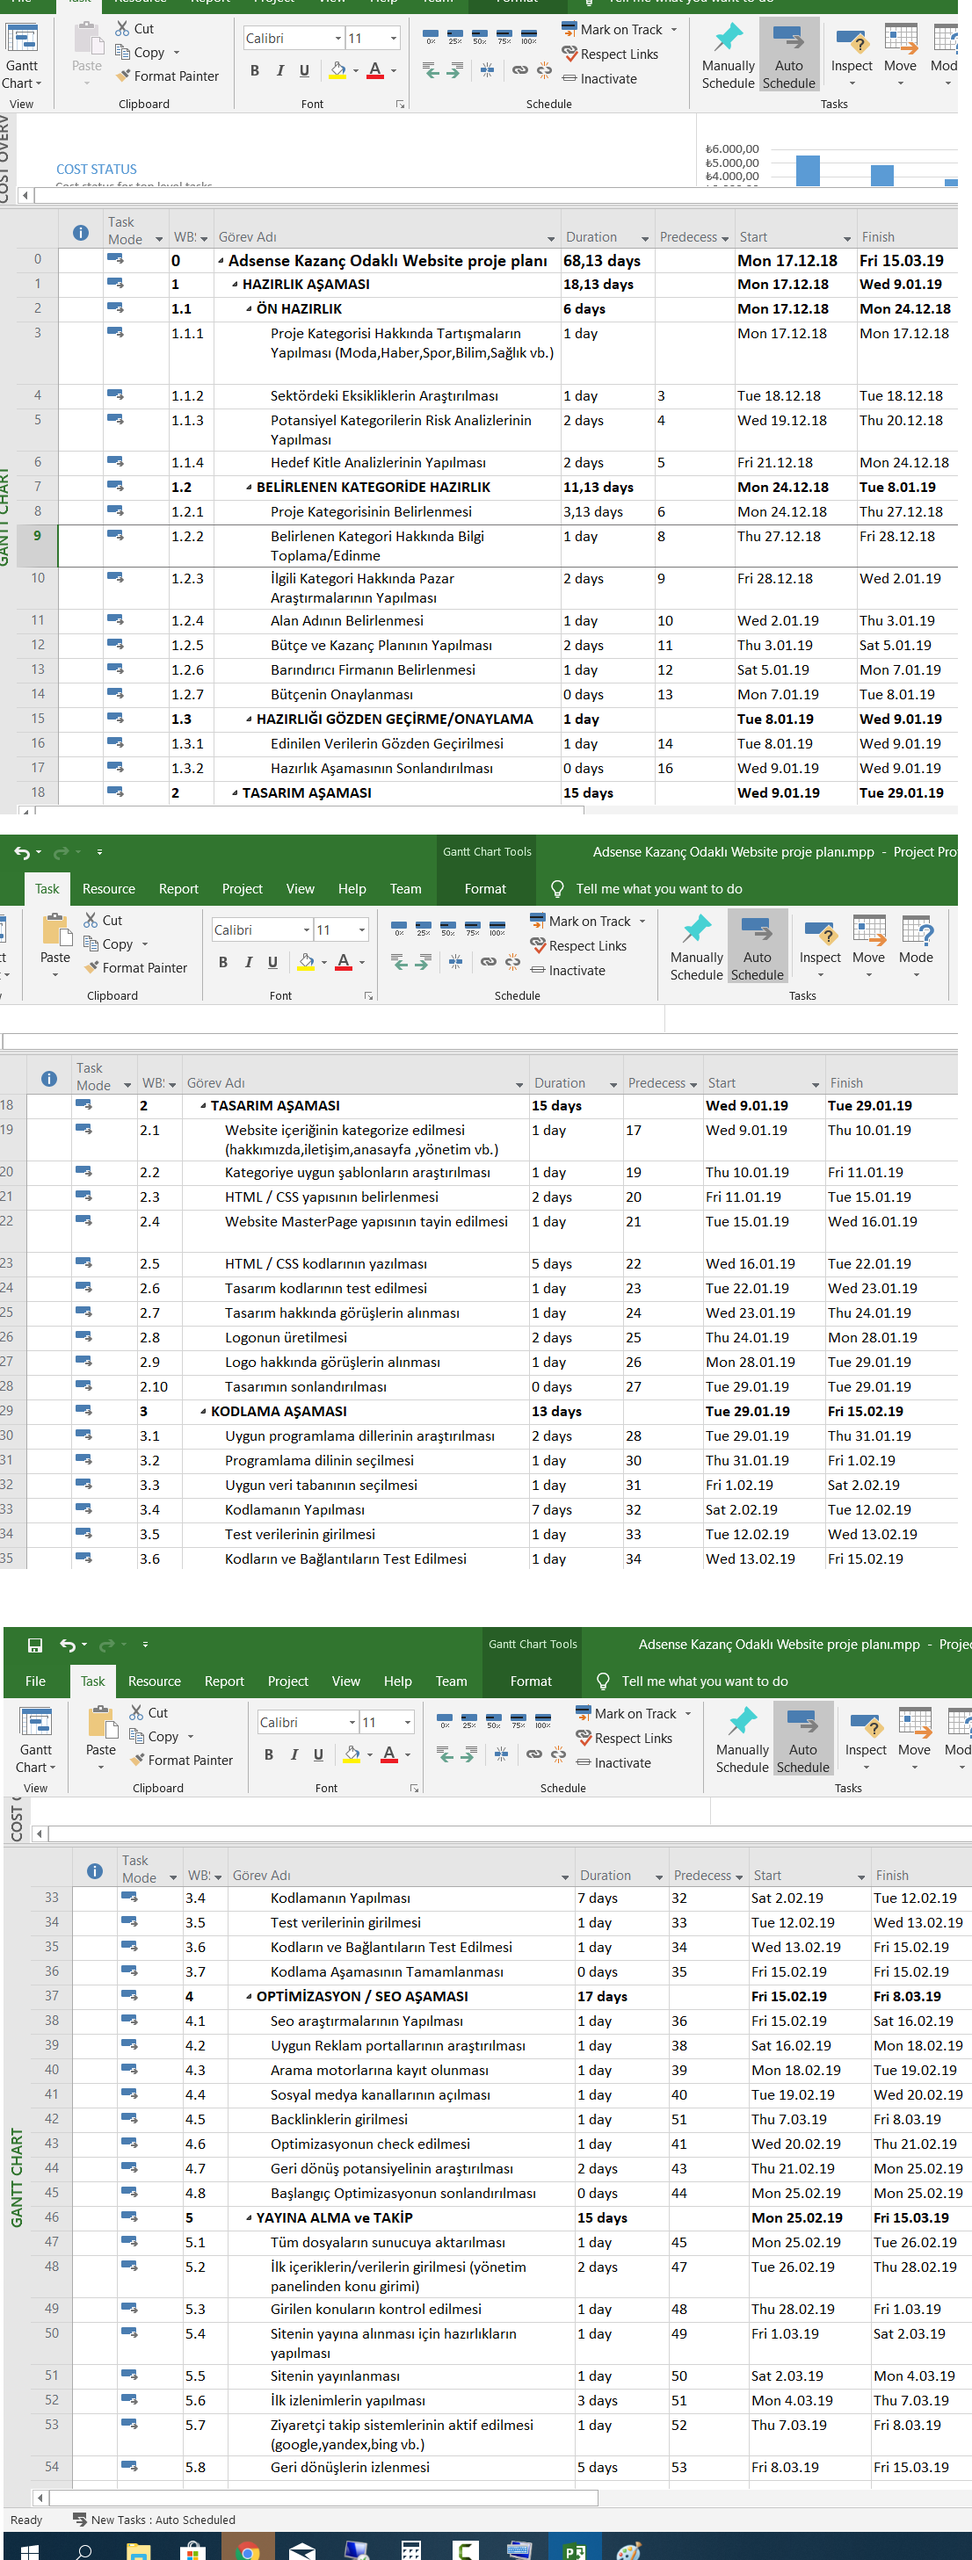Click Outdent Task arrow in the top screenshot ribbon
The width and height of the screenshot is (972, 2560).
(431, 70)
